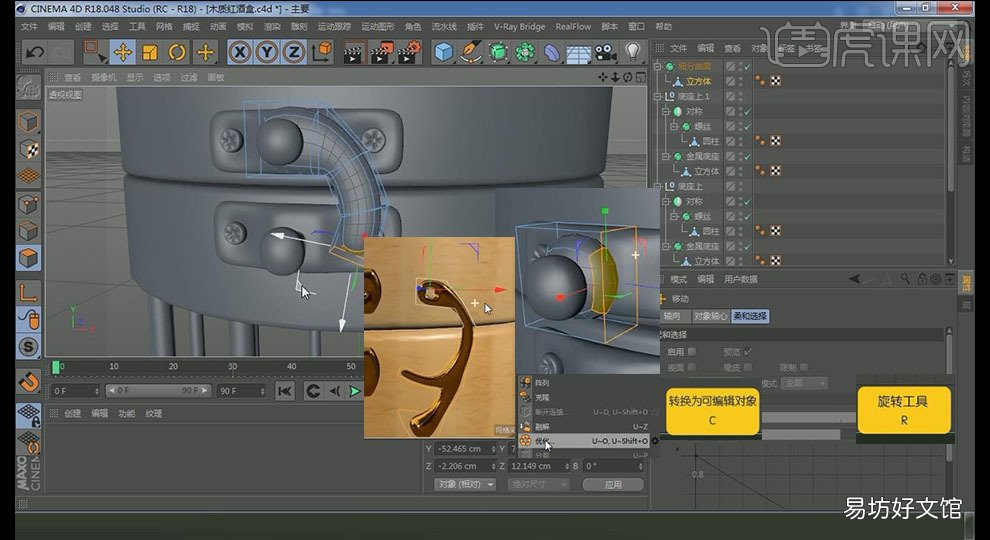Toggle X axis lock

(x=239, y=52)
